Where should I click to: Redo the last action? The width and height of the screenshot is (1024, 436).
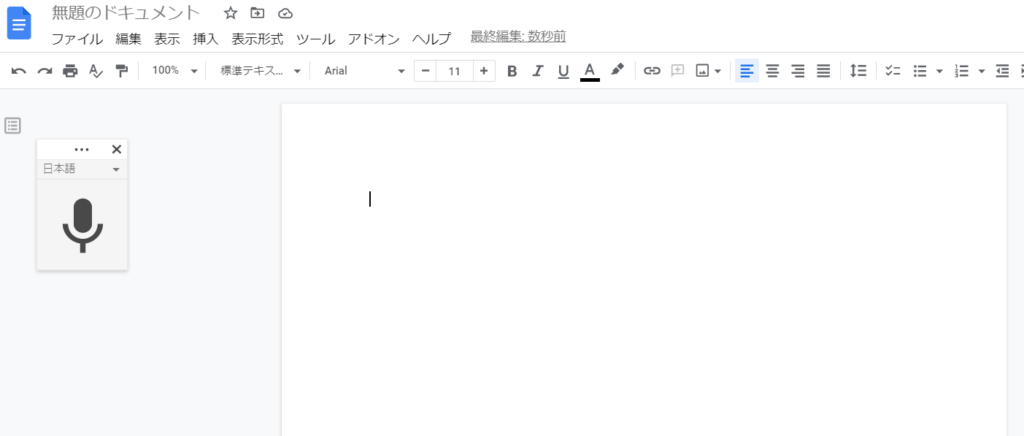44,71
